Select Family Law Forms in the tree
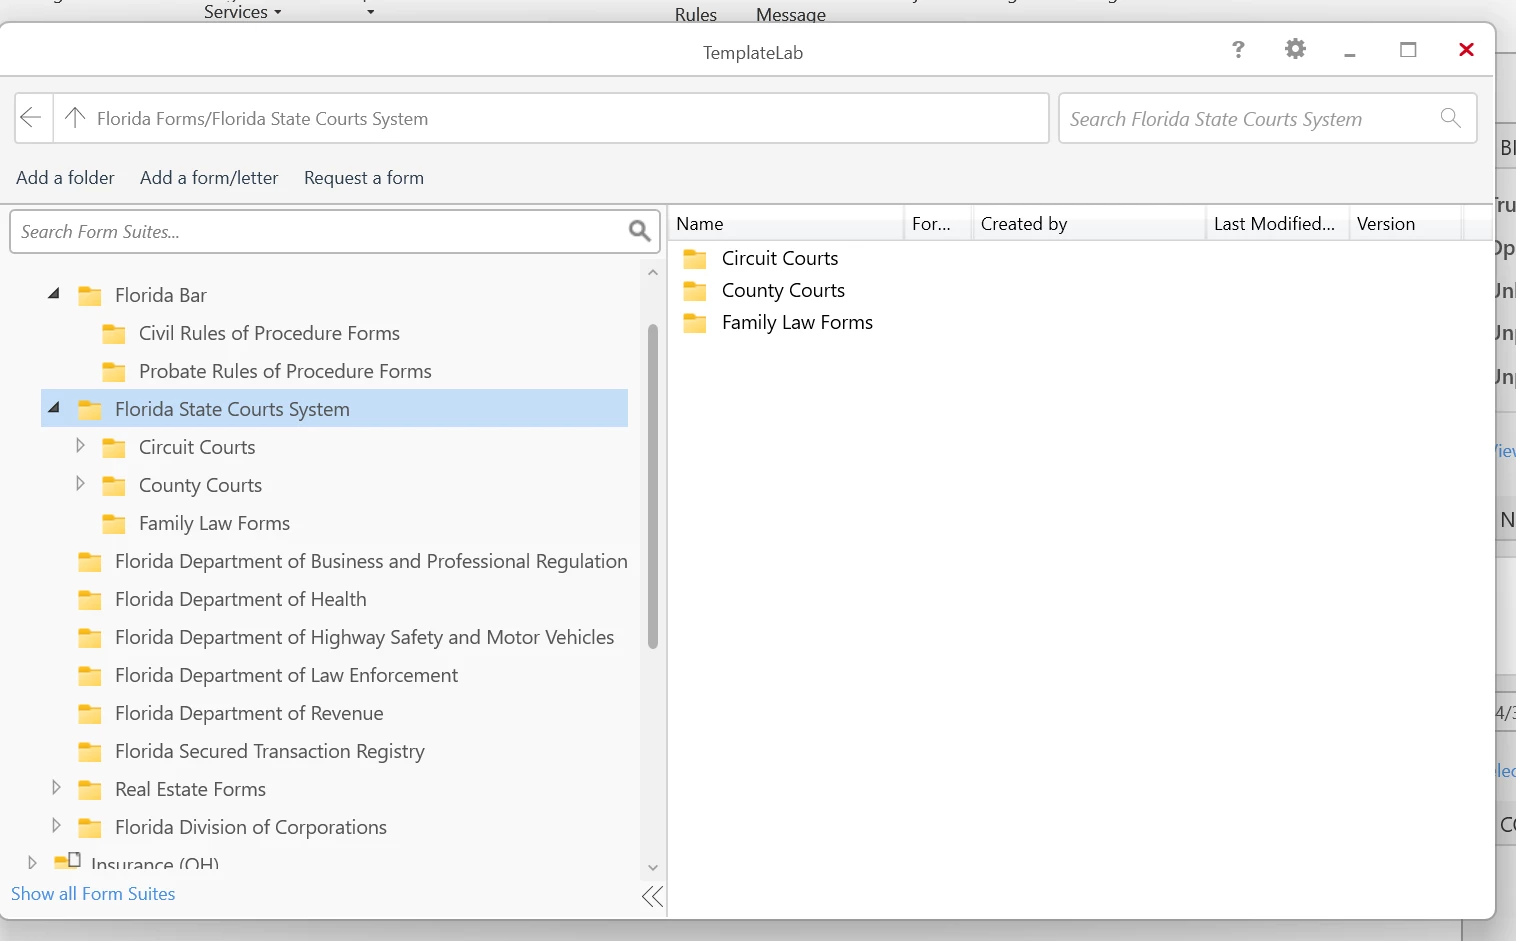Image resolution: width=1516 pixels, height=941 pixels. tap(214, 523)
